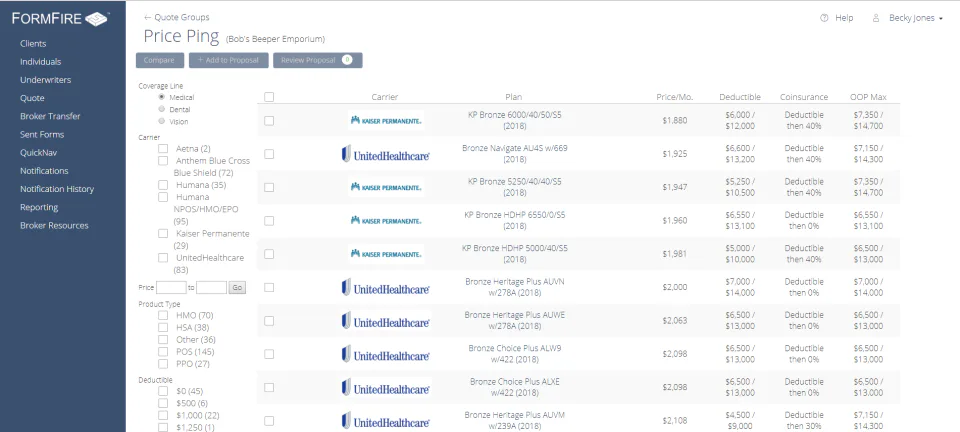Click the Kaiser logo for KP Bronze HDHP 5000/40/S5

[x=386, y=254]
